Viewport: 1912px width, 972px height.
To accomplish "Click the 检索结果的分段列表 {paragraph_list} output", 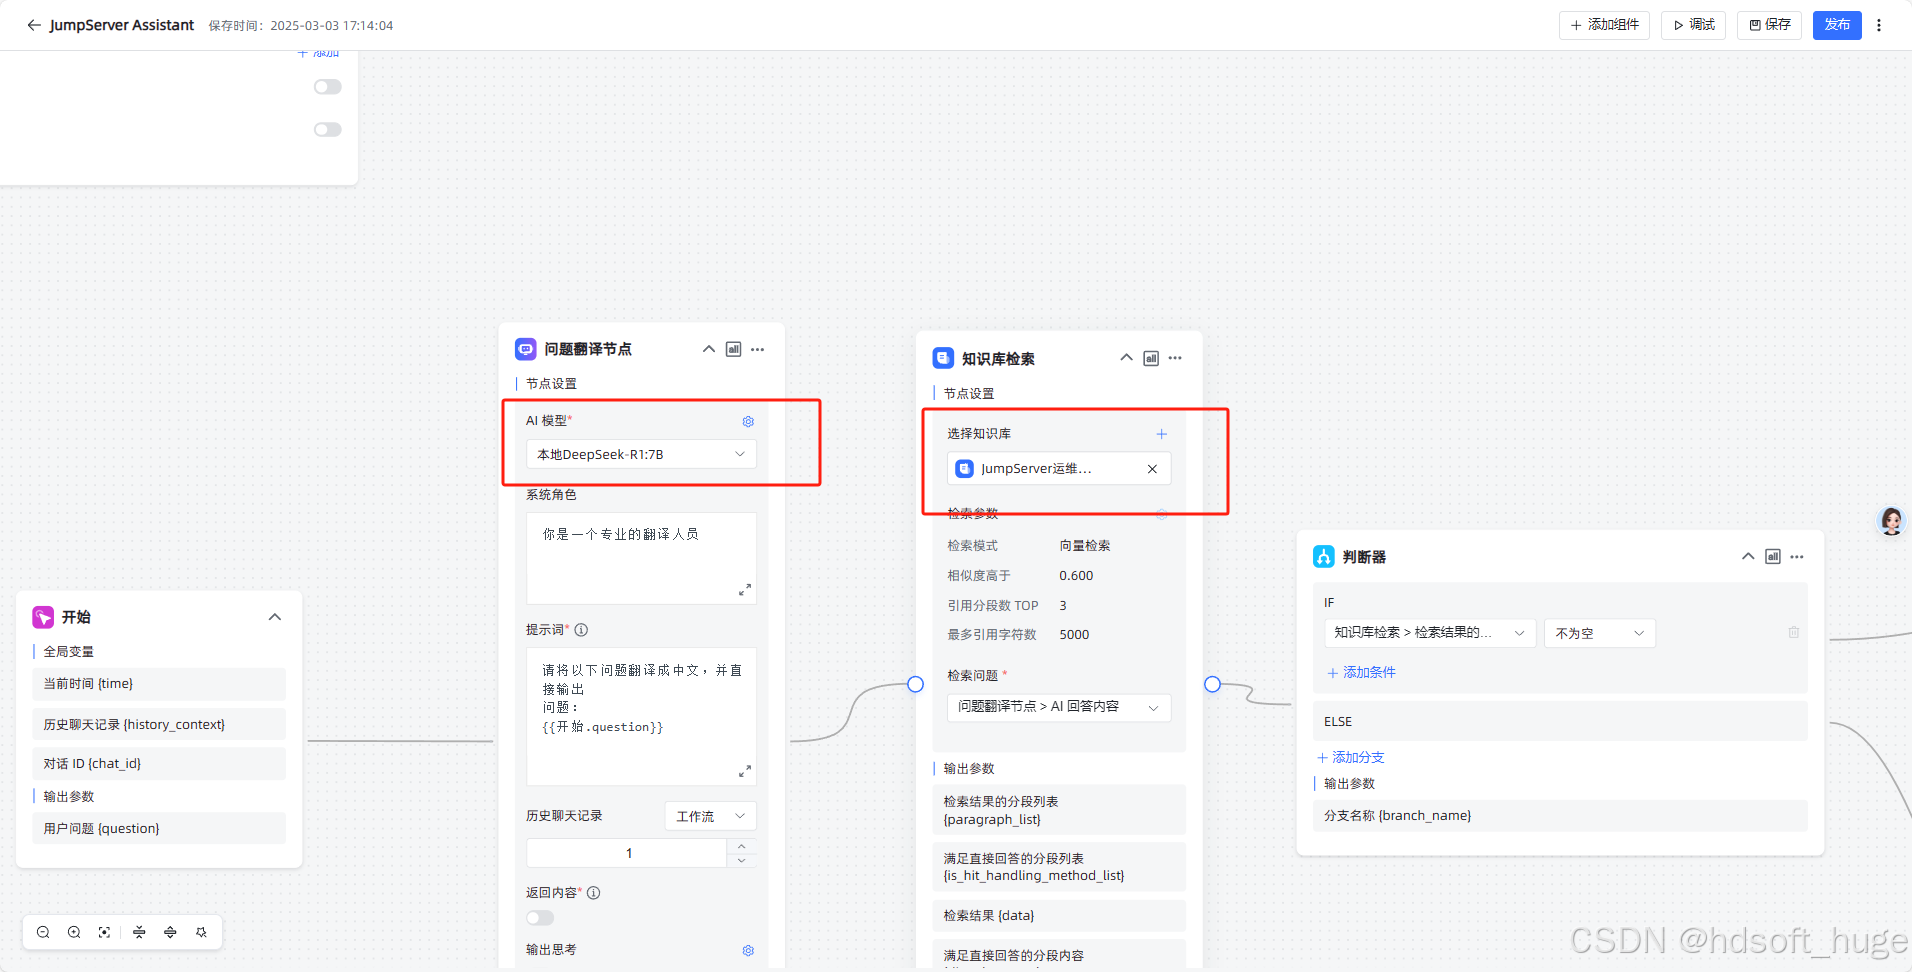I will (1059, 810).
